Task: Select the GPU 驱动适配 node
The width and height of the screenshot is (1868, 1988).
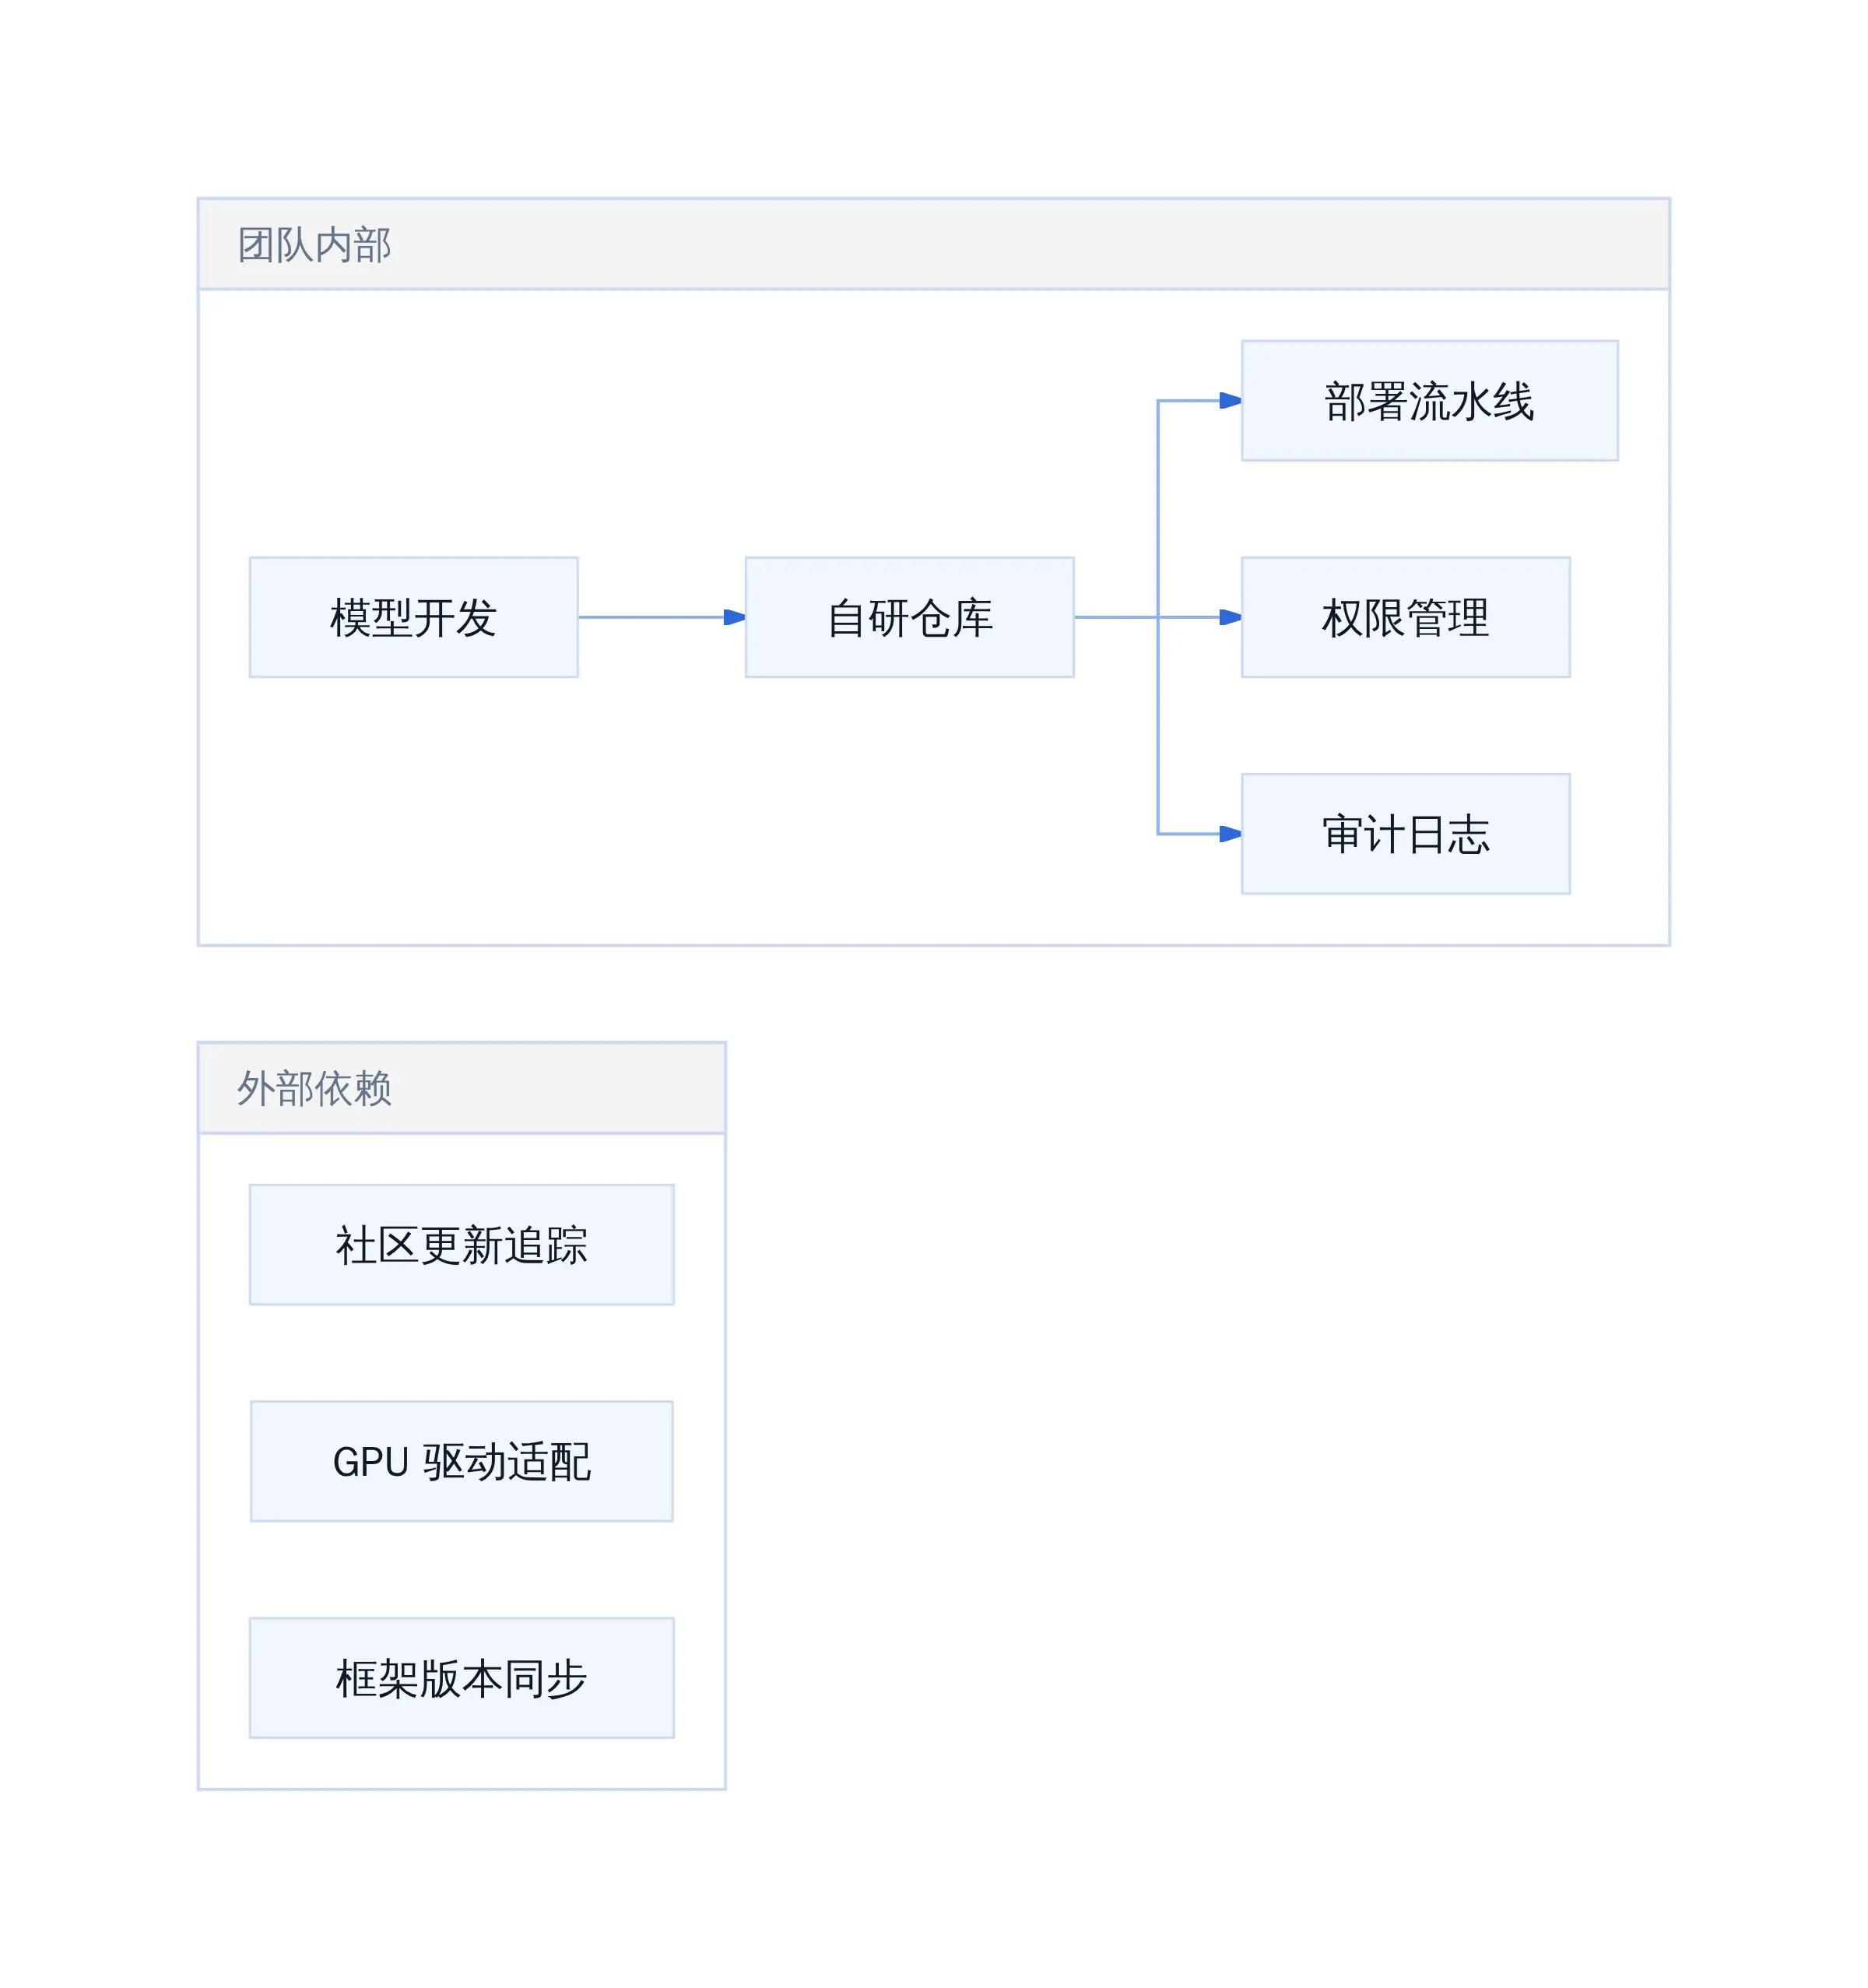Action: [461, 1461]
